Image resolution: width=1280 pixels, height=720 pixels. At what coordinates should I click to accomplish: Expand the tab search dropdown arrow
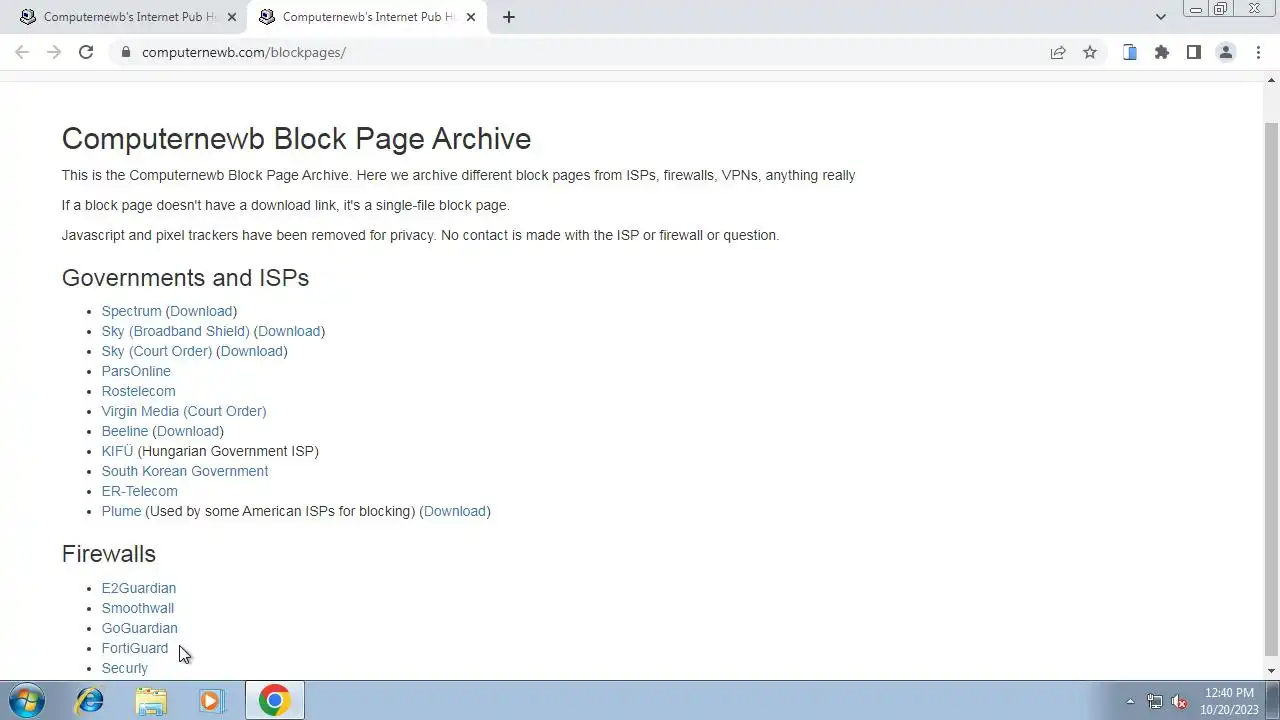click(1161, 17)
